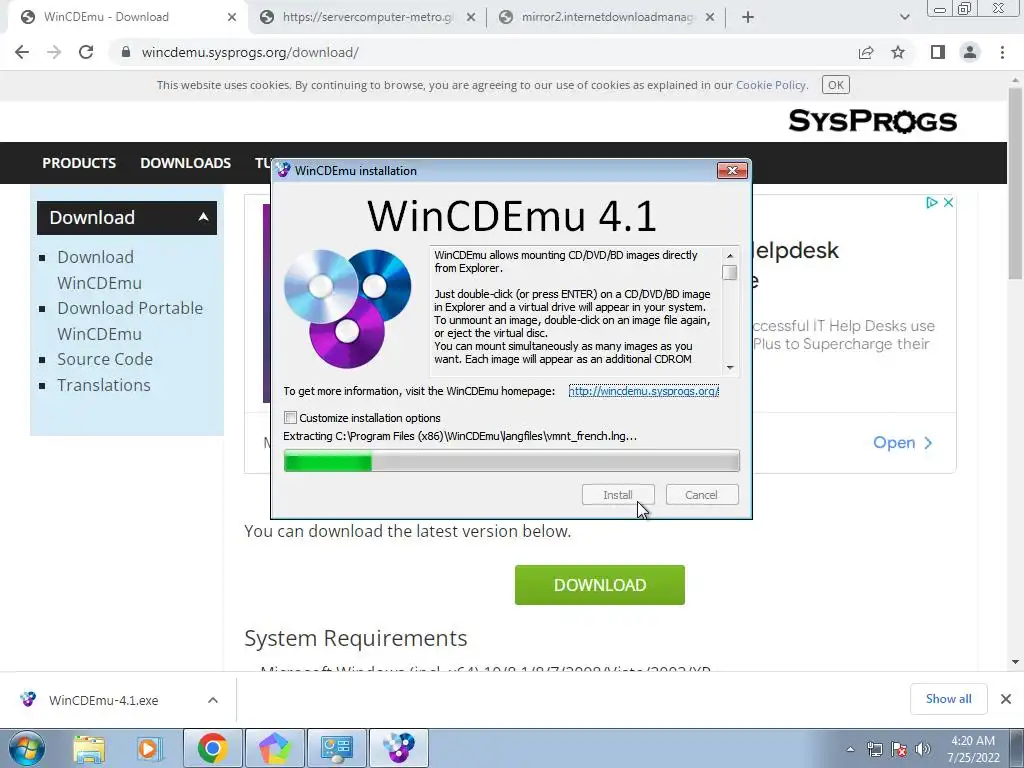Click the description scrollbar thumb
Viewport: 1024px width, 768px height.
pos(730,272)
